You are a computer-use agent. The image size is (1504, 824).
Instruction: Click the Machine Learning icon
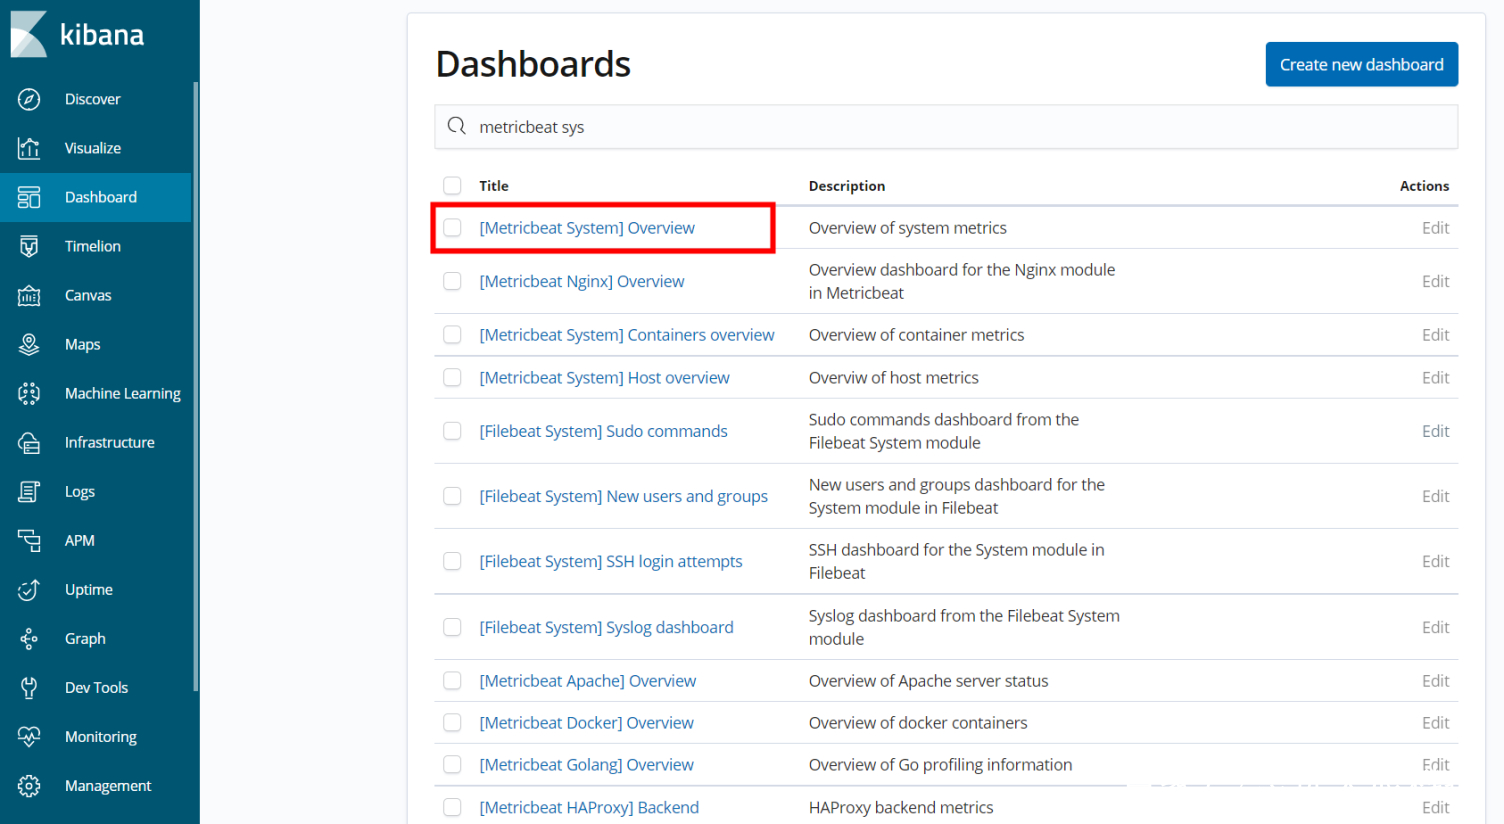29,393
